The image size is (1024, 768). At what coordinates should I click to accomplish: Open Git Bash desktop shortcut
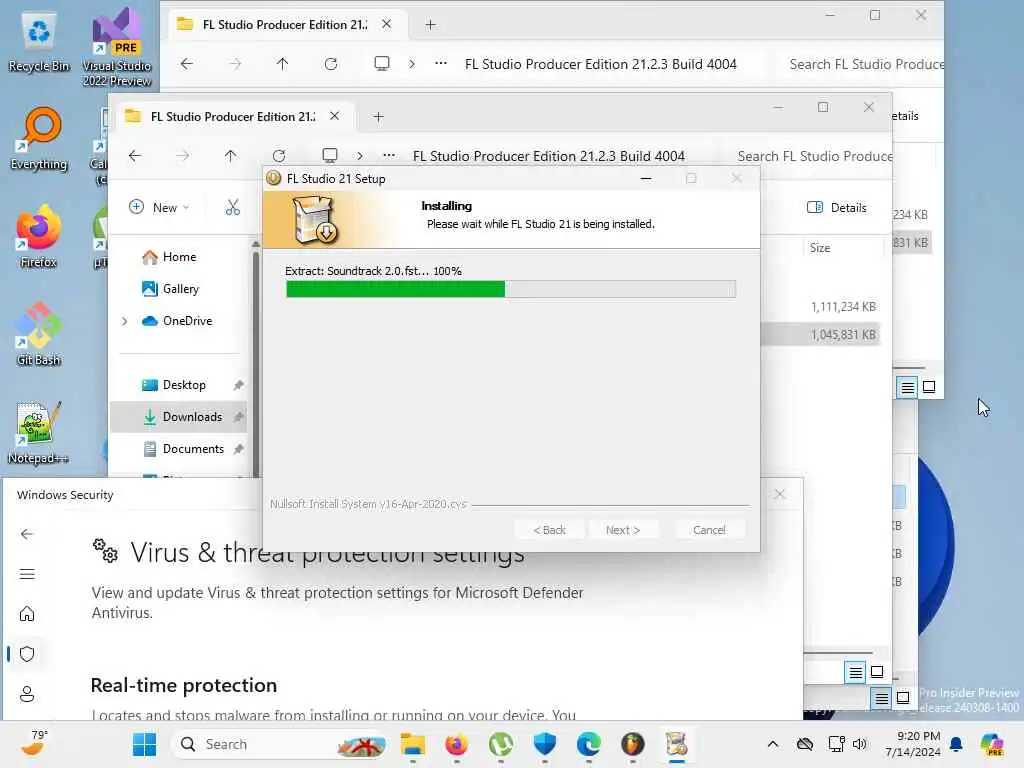click(39, 334)
